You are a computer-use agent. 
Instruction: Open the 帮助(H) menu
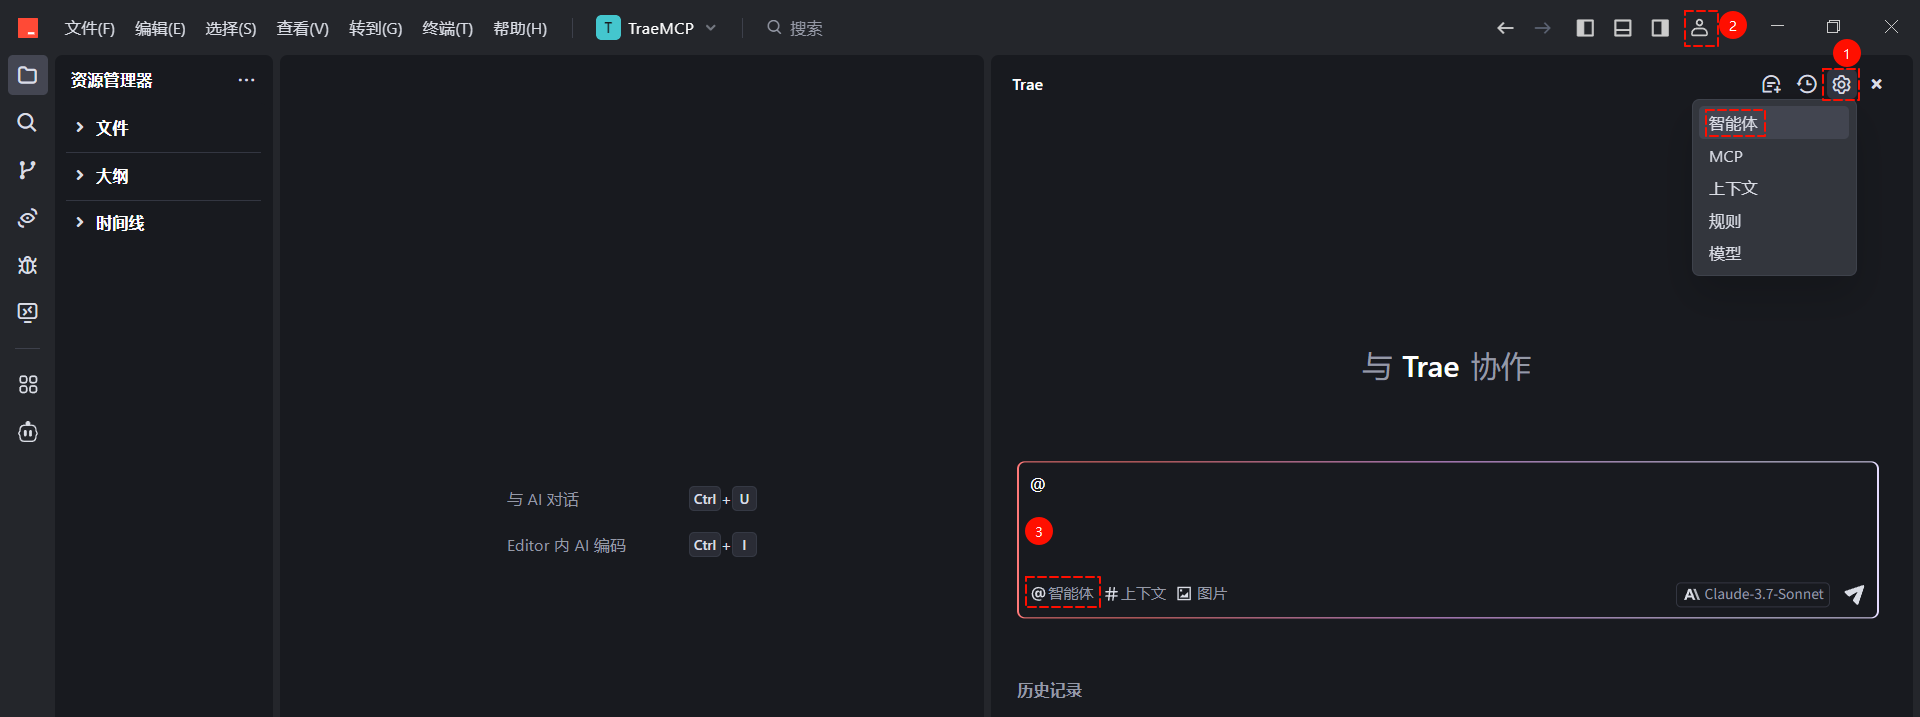520,28
